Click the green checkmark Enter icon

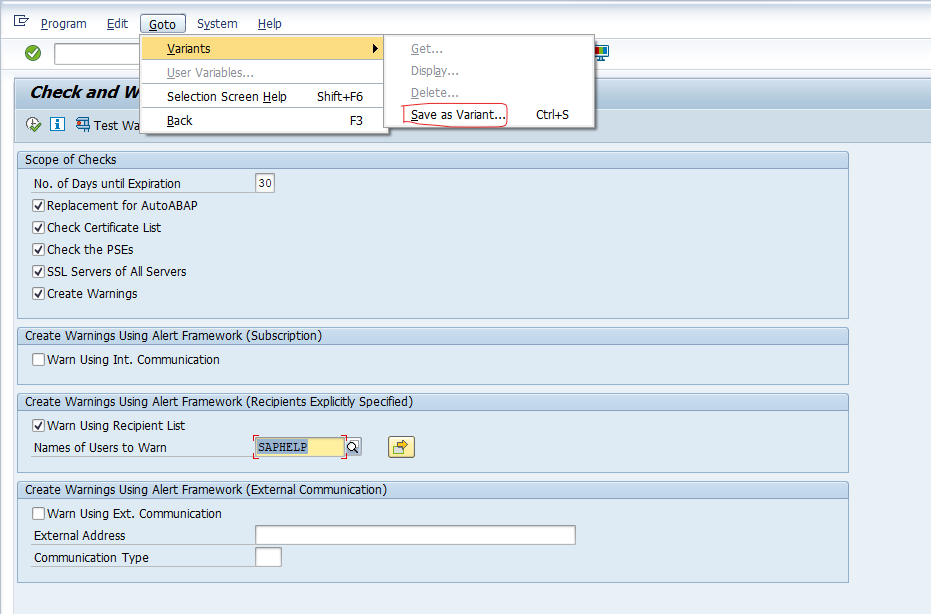point(33,53)
